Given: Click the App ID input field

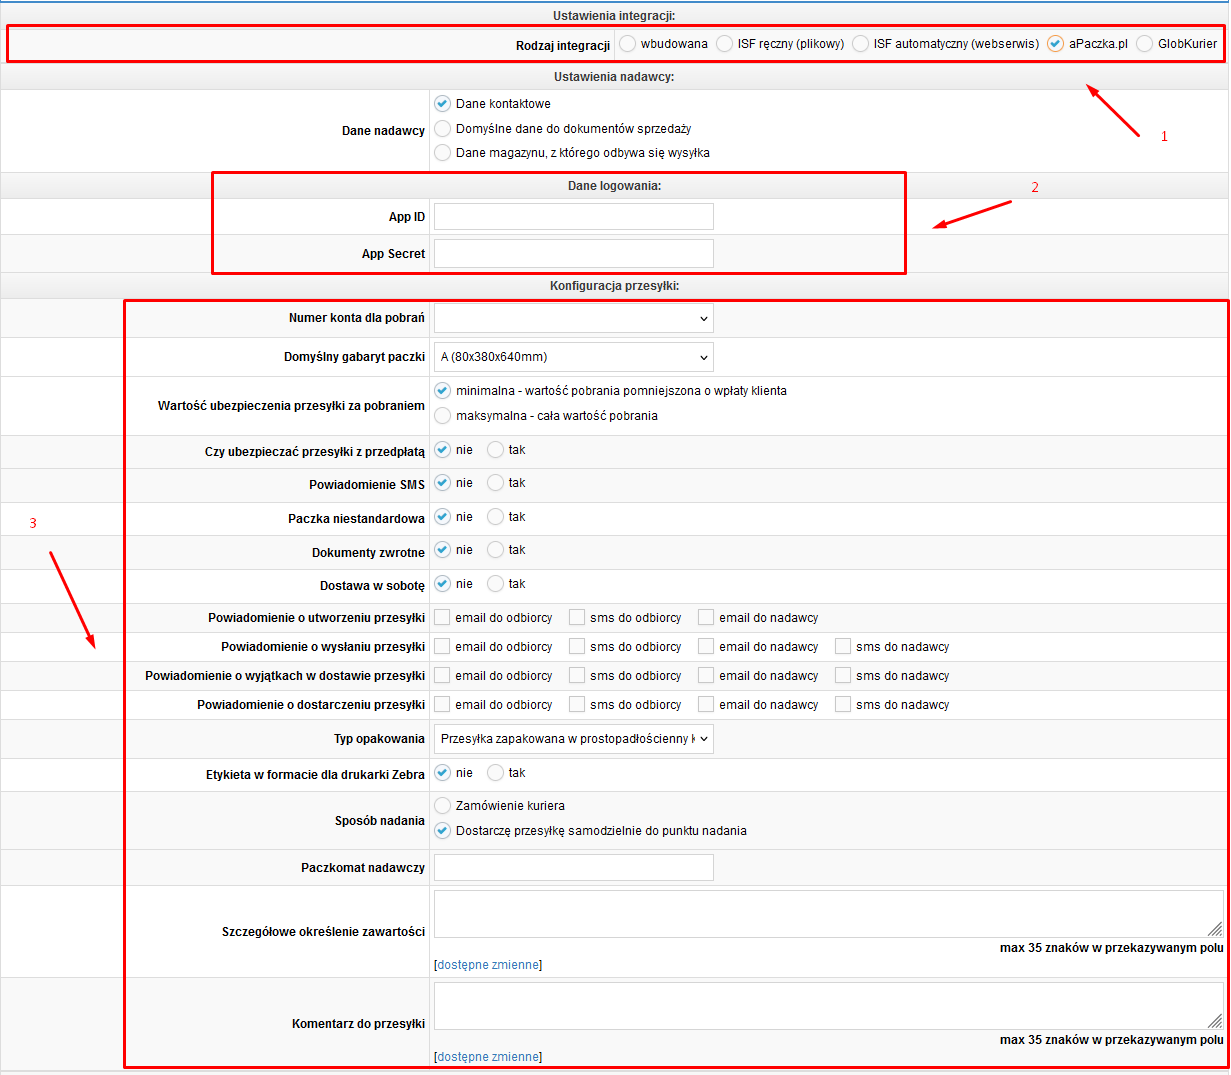Looking at the screenshot, I should click(x=574, y=217).
